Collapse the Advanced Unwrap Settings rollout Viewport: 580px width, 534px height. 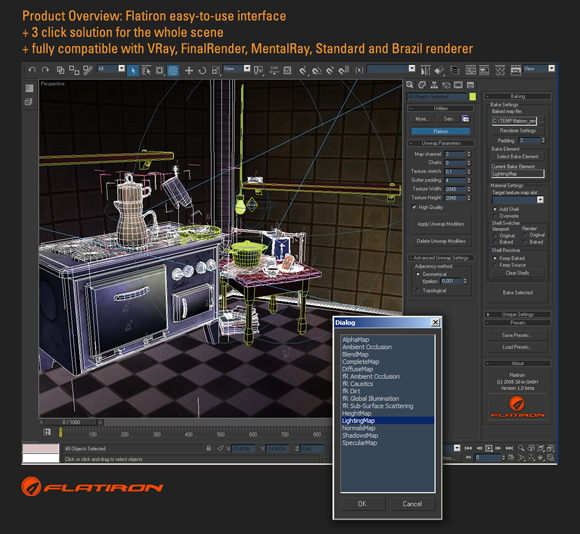pos(441,258)
